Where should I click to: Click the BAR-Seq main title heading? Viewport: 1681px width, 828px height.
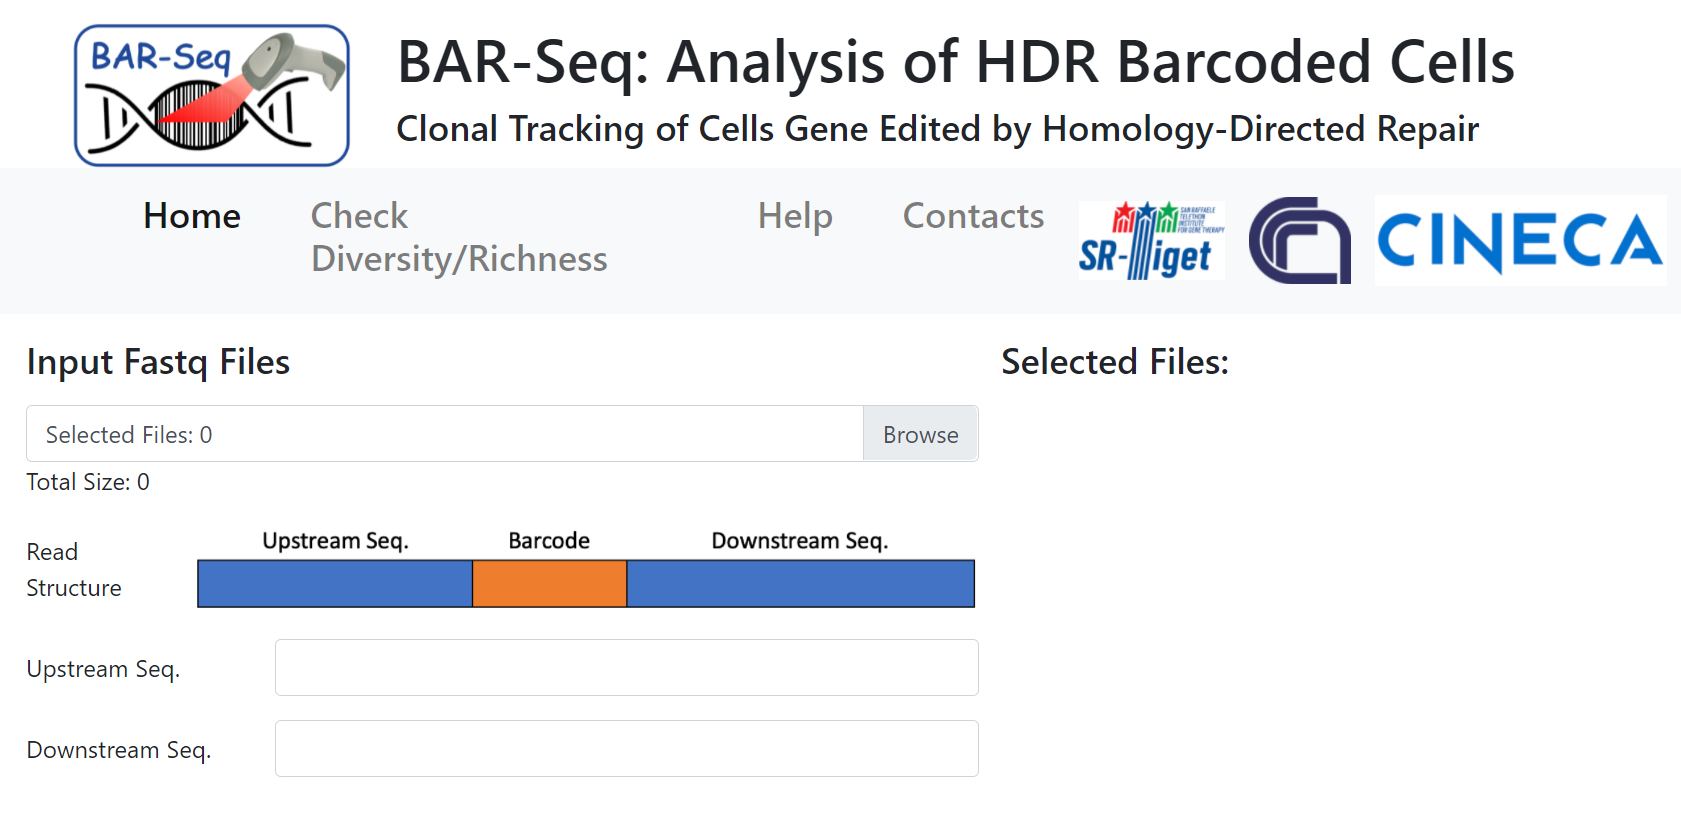(x=955, y=62)
